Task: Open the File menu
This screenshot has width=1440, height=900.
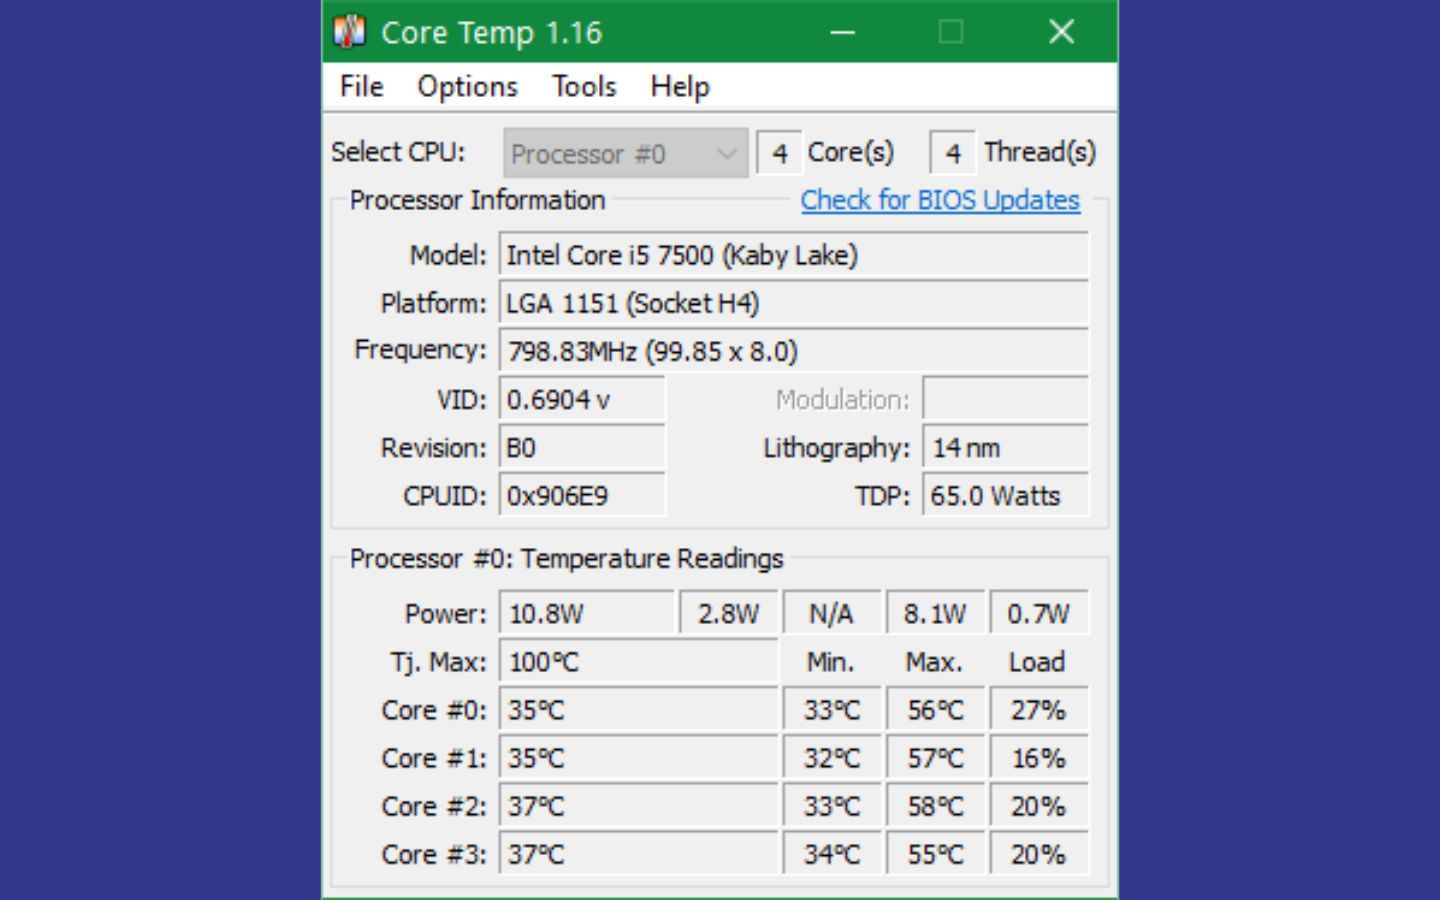Action: pos(361,87)
